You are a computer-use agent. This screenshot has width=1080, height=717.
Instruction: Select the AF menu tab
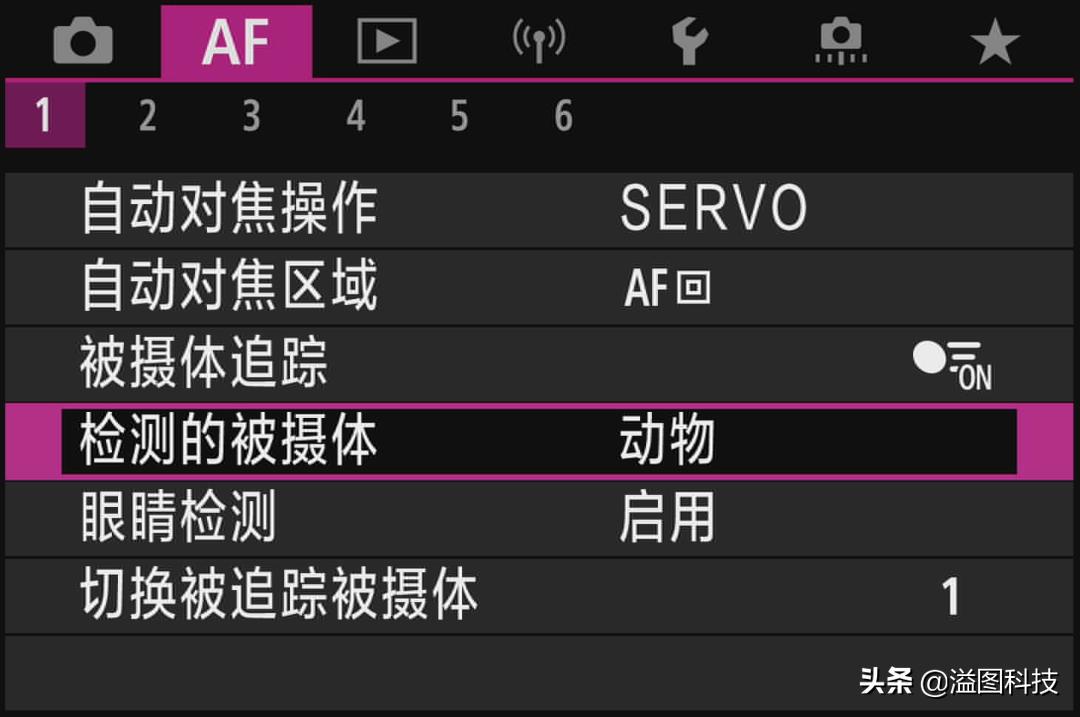tap(236, 43)
